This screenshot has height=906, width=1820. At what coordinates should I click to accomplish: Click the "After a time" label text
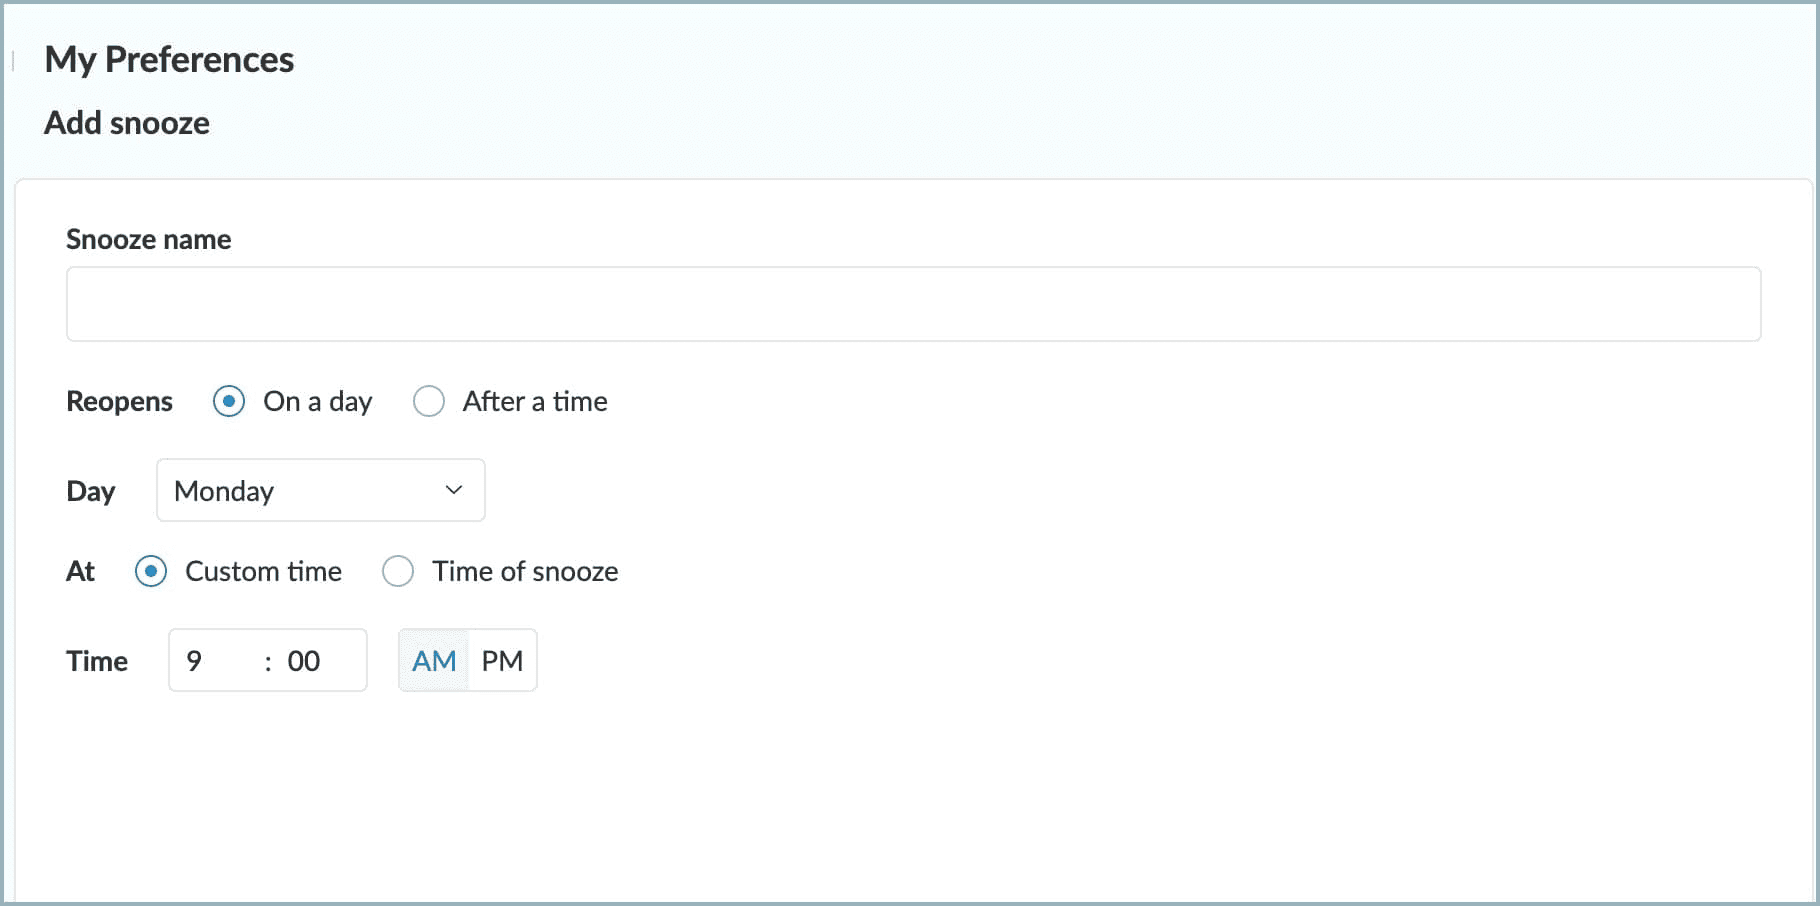(535, 401)
